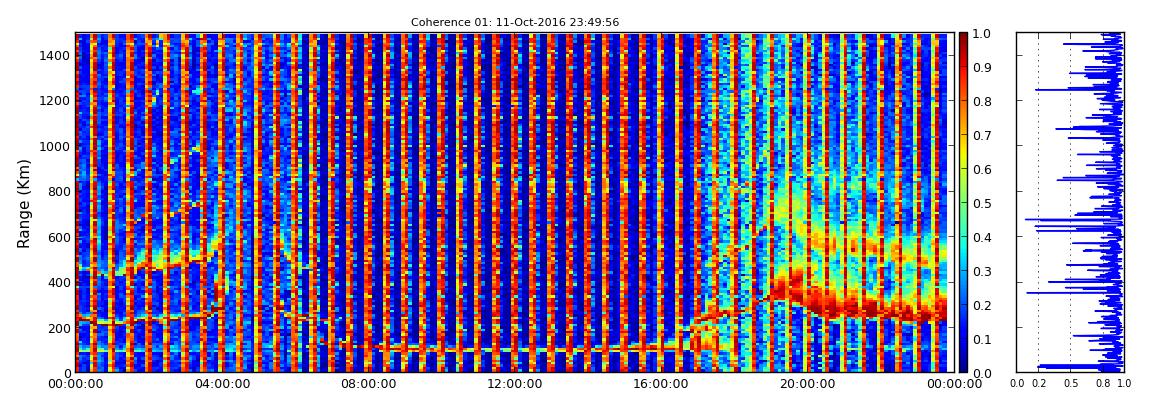1150x407 pixels.
Task: Click the 0.5 tick of the profile plot
Action: pyautogui.click(x=1070, y=384)
